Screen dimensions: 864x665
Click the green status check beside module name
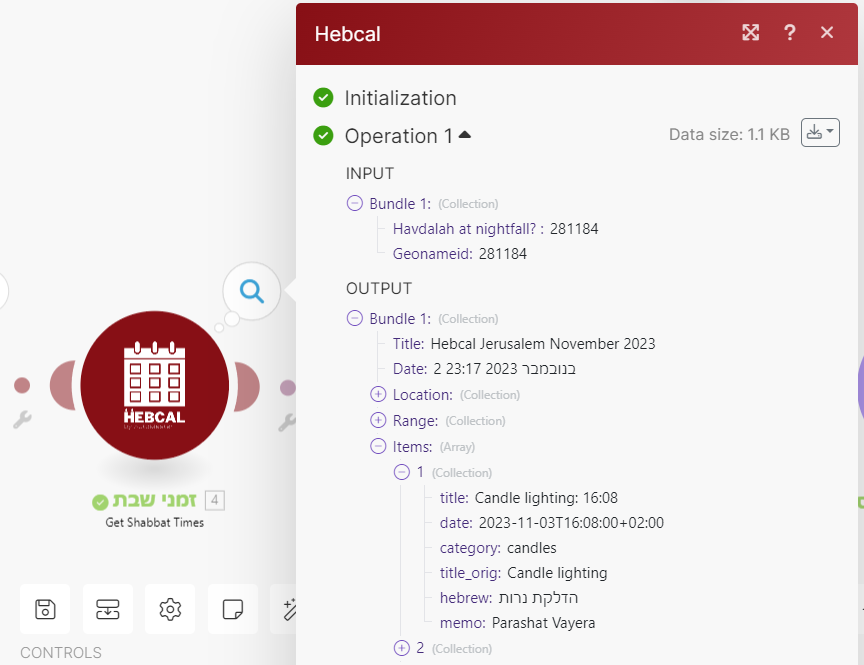click(x=100, y=502)
